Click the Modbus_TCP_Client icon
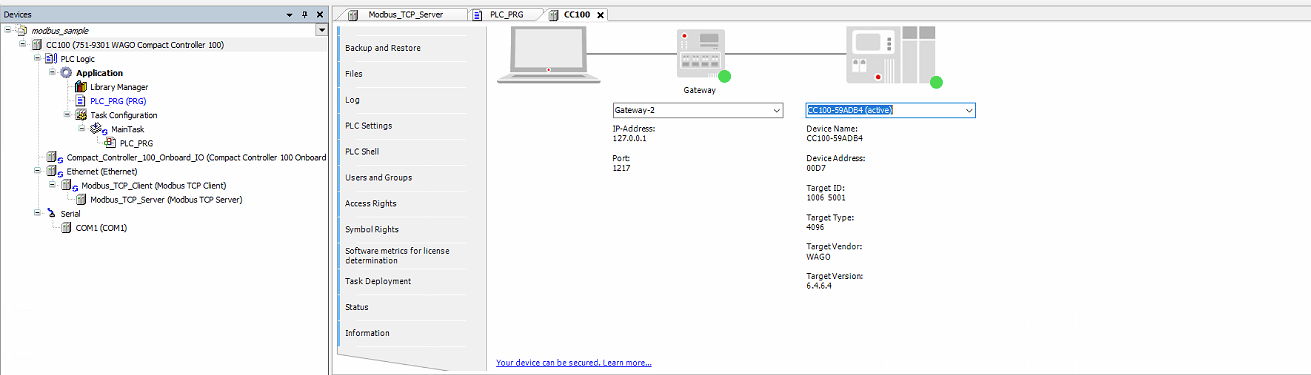Viewport: 1311px width, 375px height. coord(70,185)
